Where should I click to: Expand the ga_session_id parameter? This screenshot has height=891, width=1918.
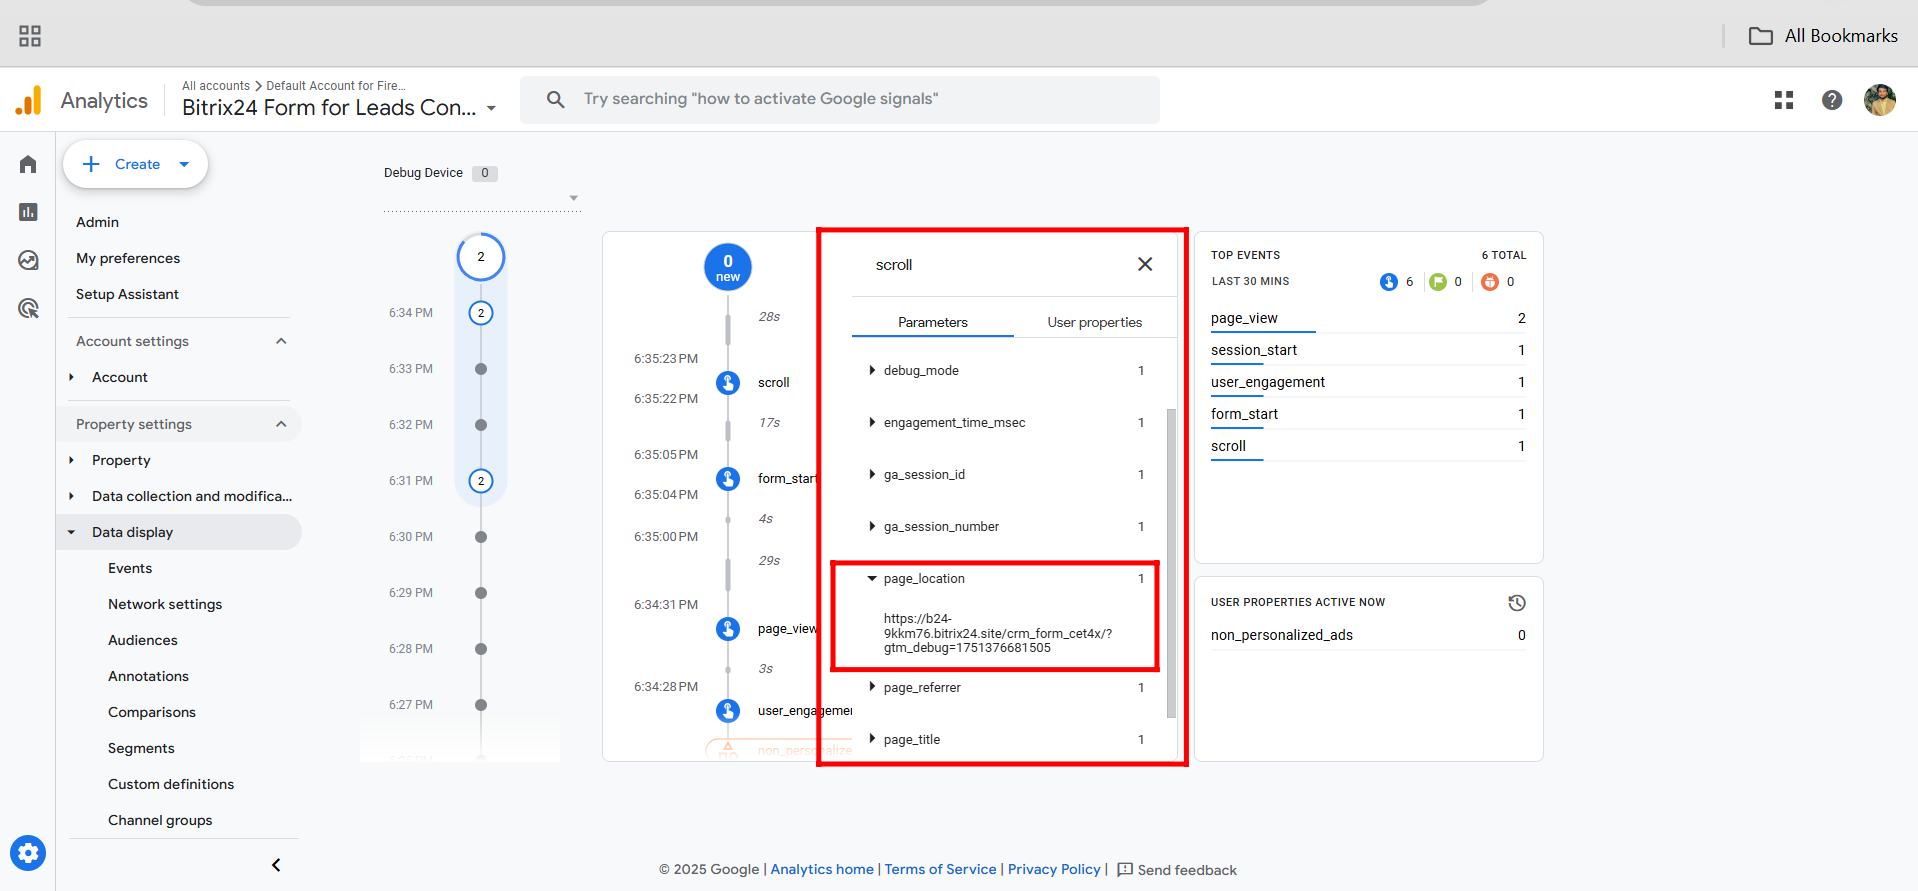[872, 474]
